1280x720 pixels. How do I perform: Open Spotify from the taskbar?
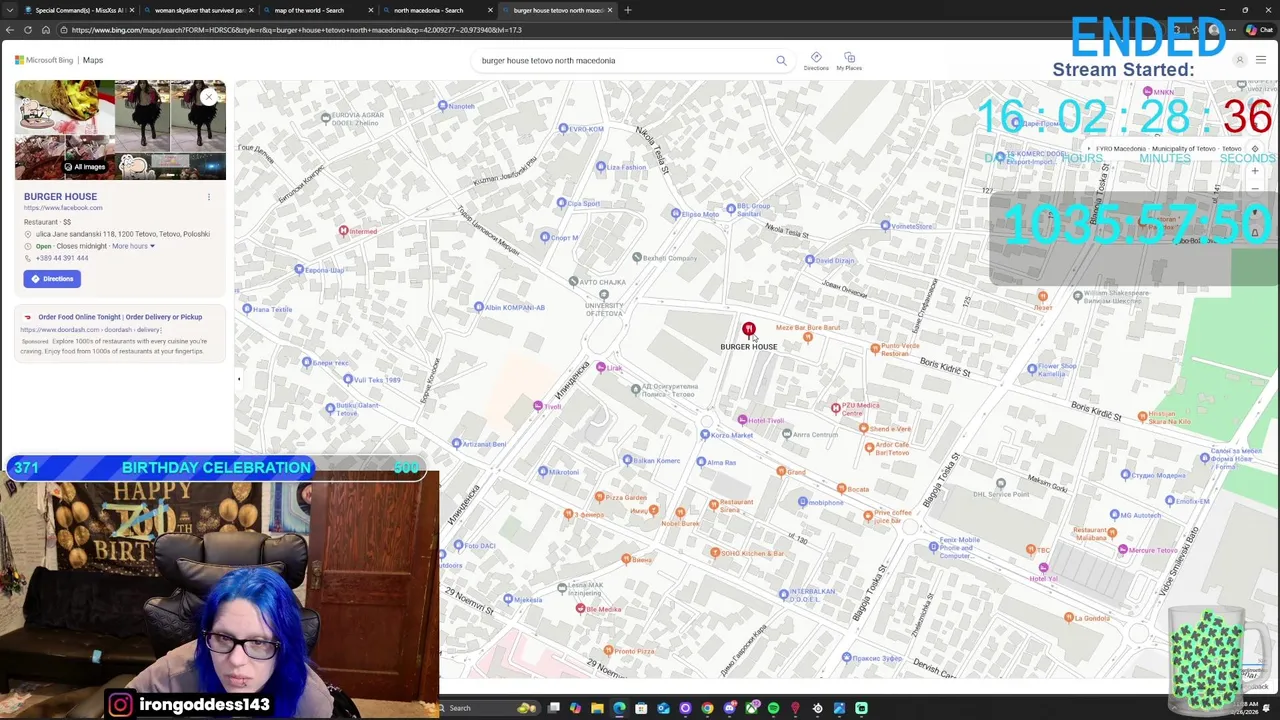pos(773,708)
